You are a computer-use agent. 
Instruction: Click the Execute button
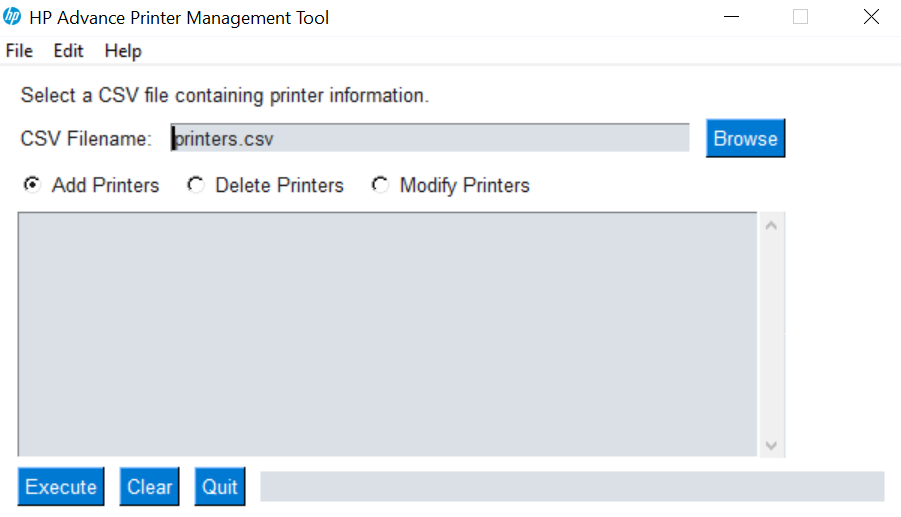click(x=61, y=487)
